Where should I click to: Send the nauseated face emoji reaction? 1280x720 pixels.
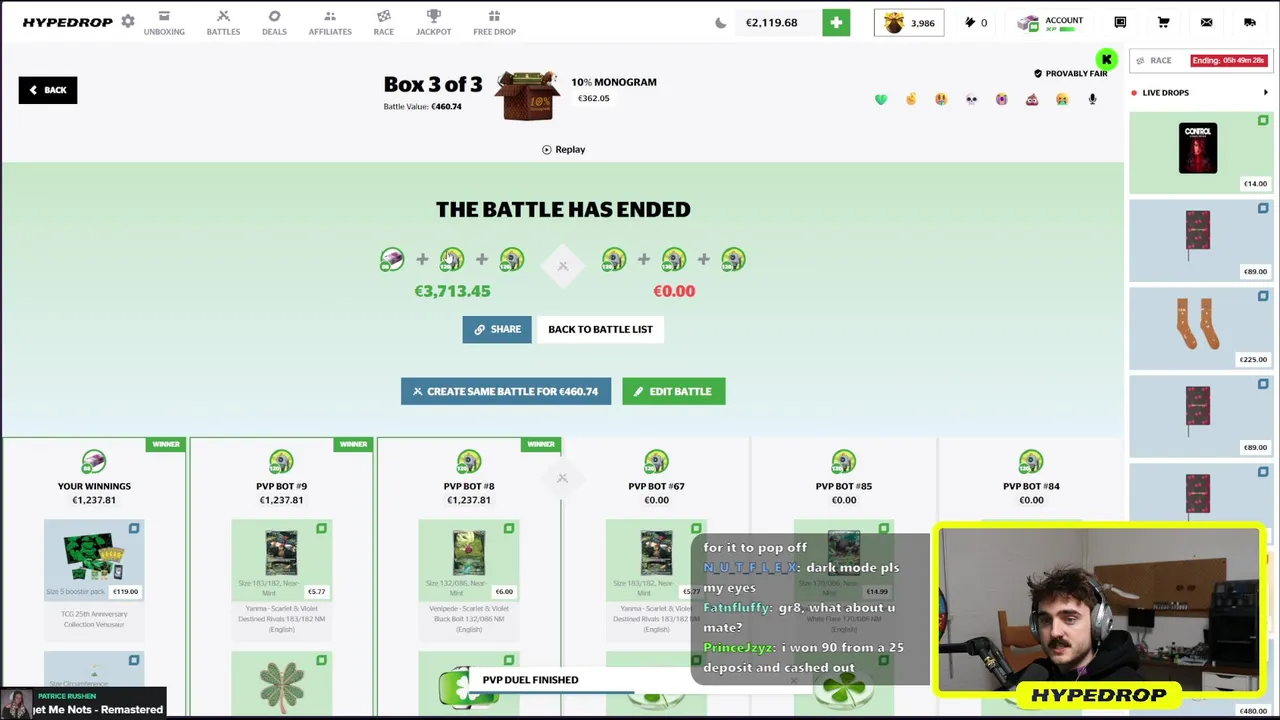1062,99
